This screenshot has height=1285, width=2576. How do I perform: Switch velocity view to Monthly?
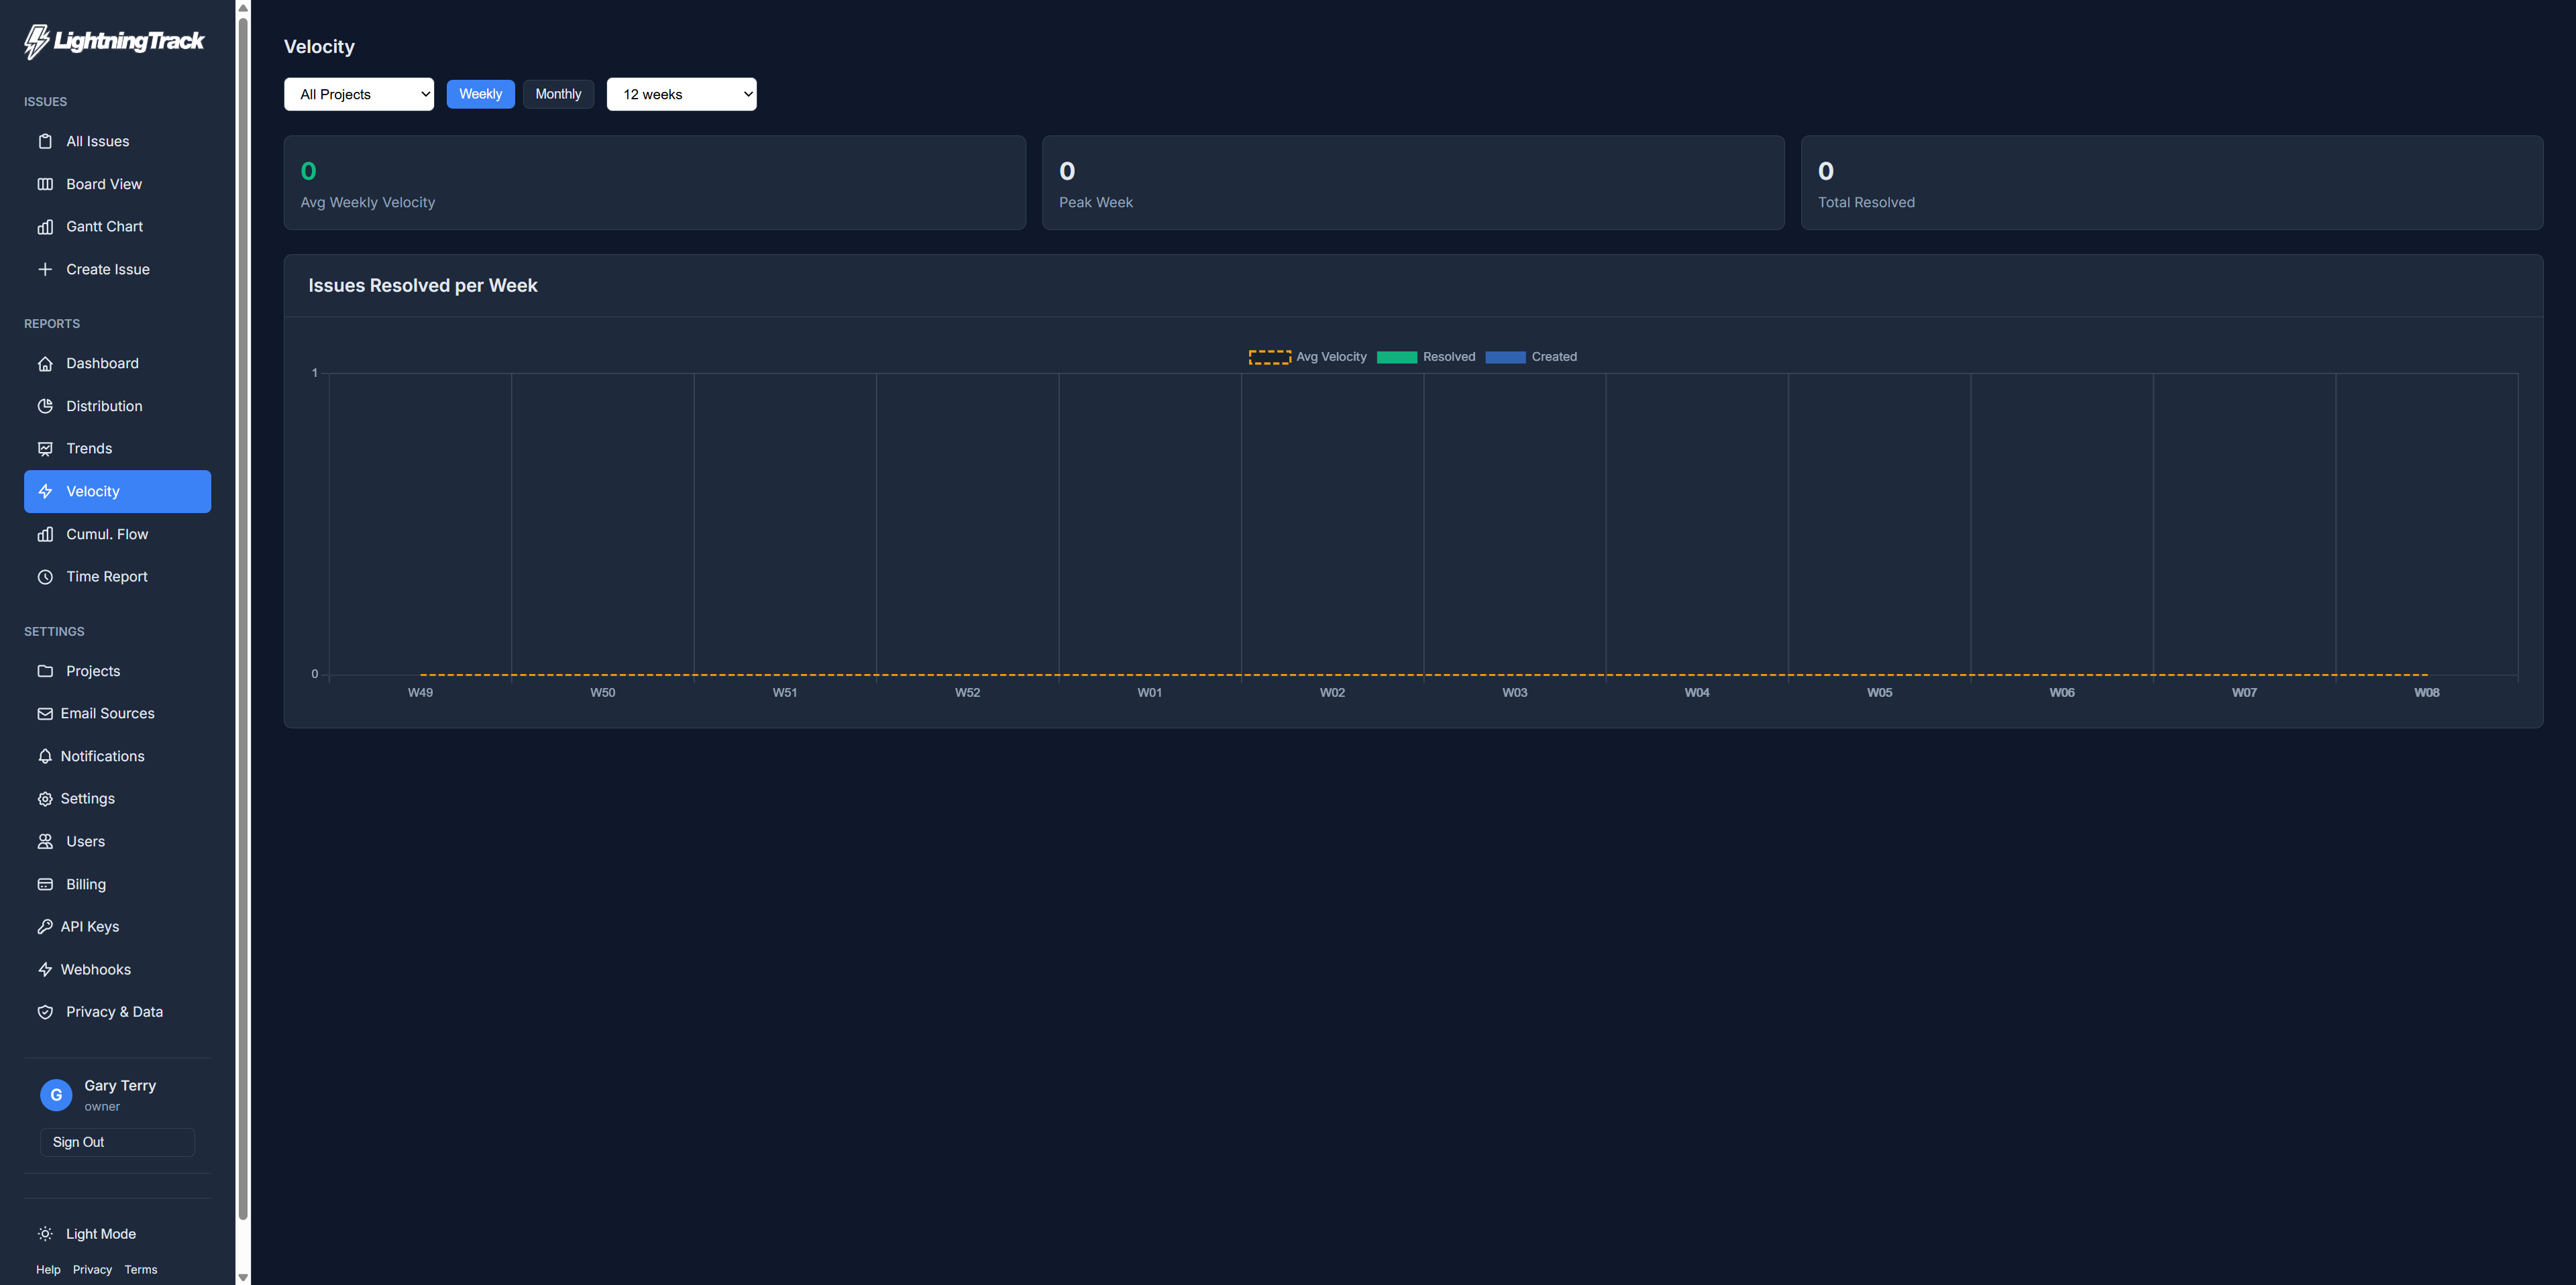point(558,94)
